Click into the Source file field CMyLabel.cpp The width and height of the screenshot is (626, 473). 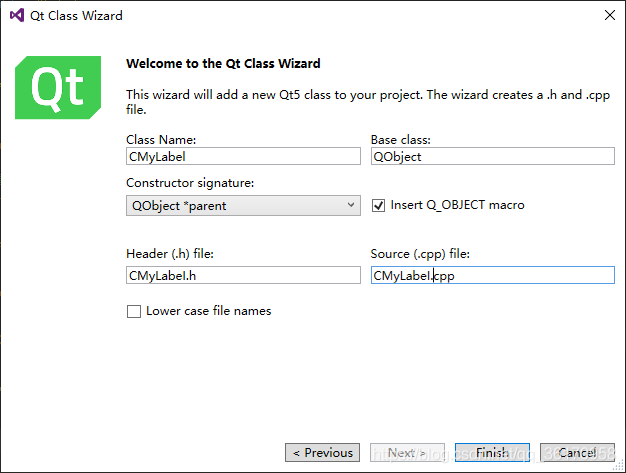(x=493, y=275)
